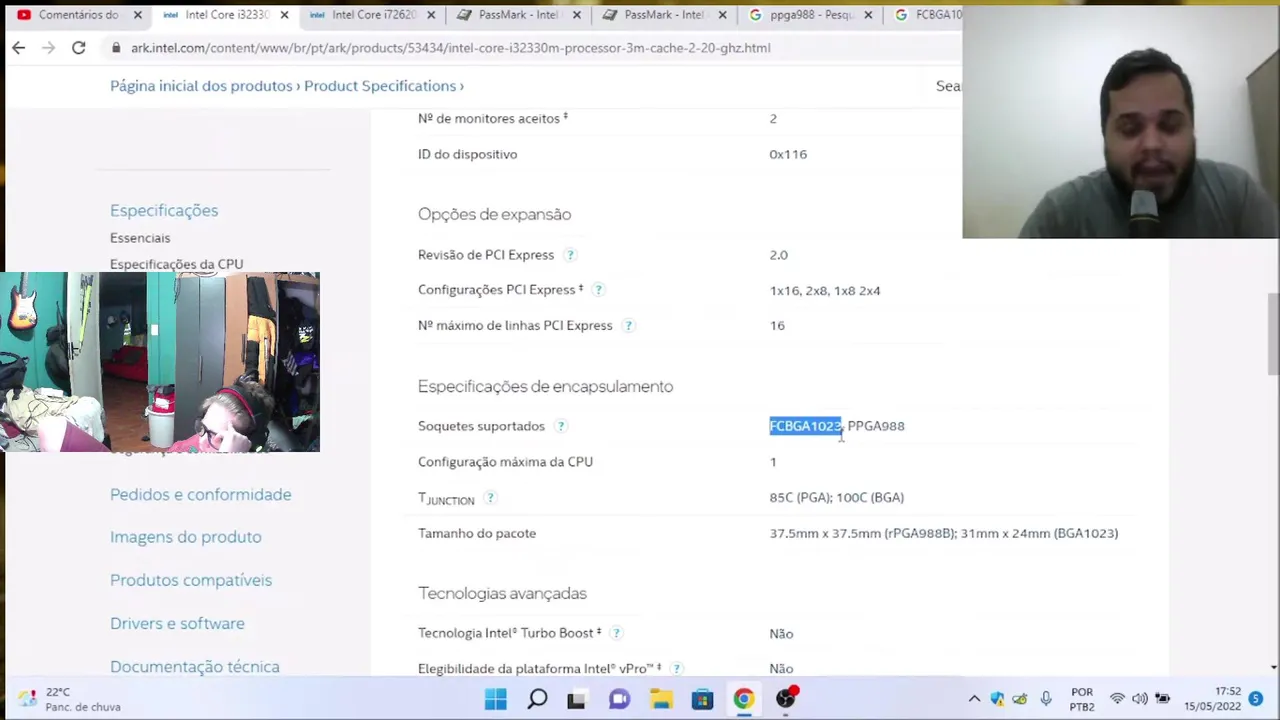Jump to Especificações da CPU section

click(x=176, y=264)
